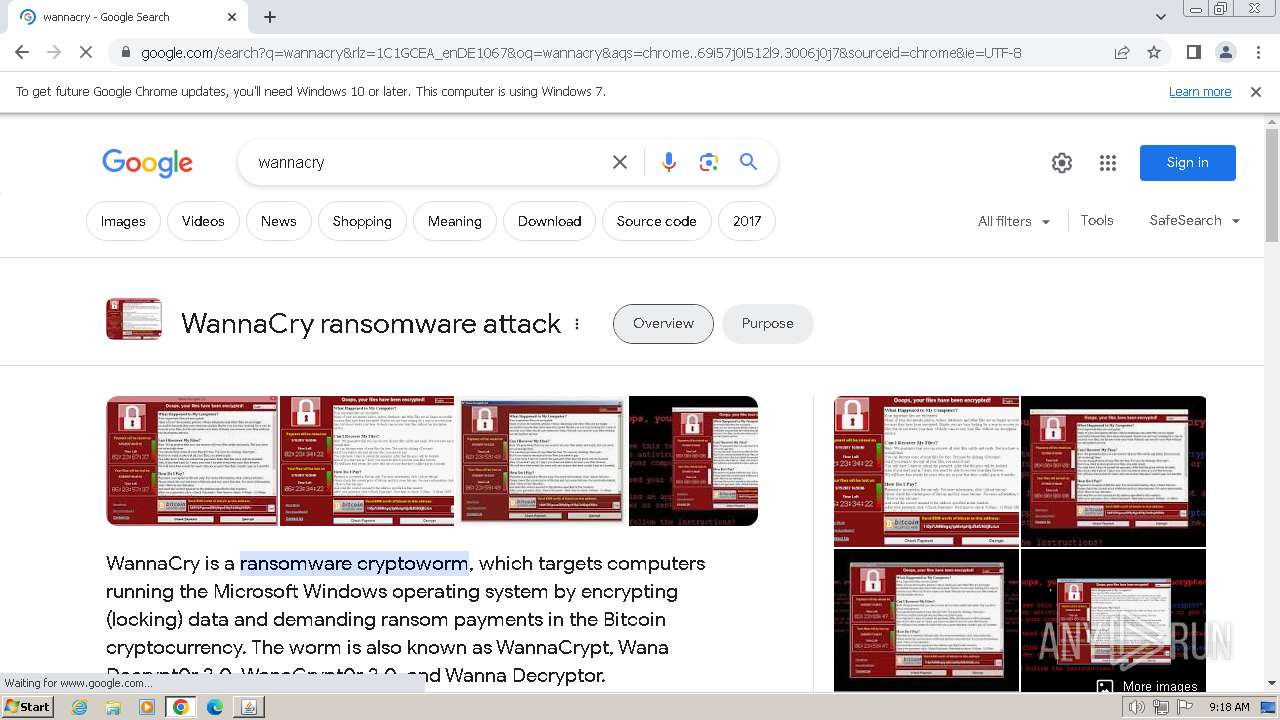1280x720 pixels.
Task: Open top-left image in right panel grid
Action: [926, 471]
